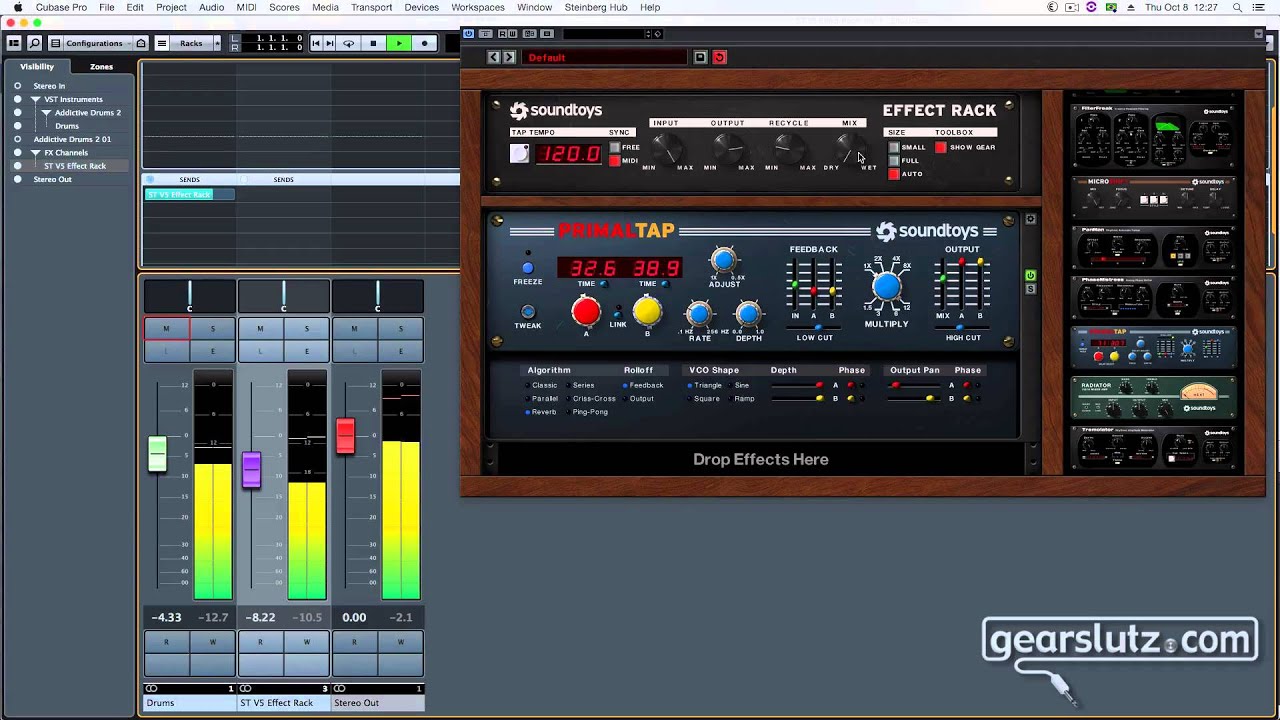1280x720 pixels.
Task: Go to previous marker in the transport
Action: tap(317, 43)
